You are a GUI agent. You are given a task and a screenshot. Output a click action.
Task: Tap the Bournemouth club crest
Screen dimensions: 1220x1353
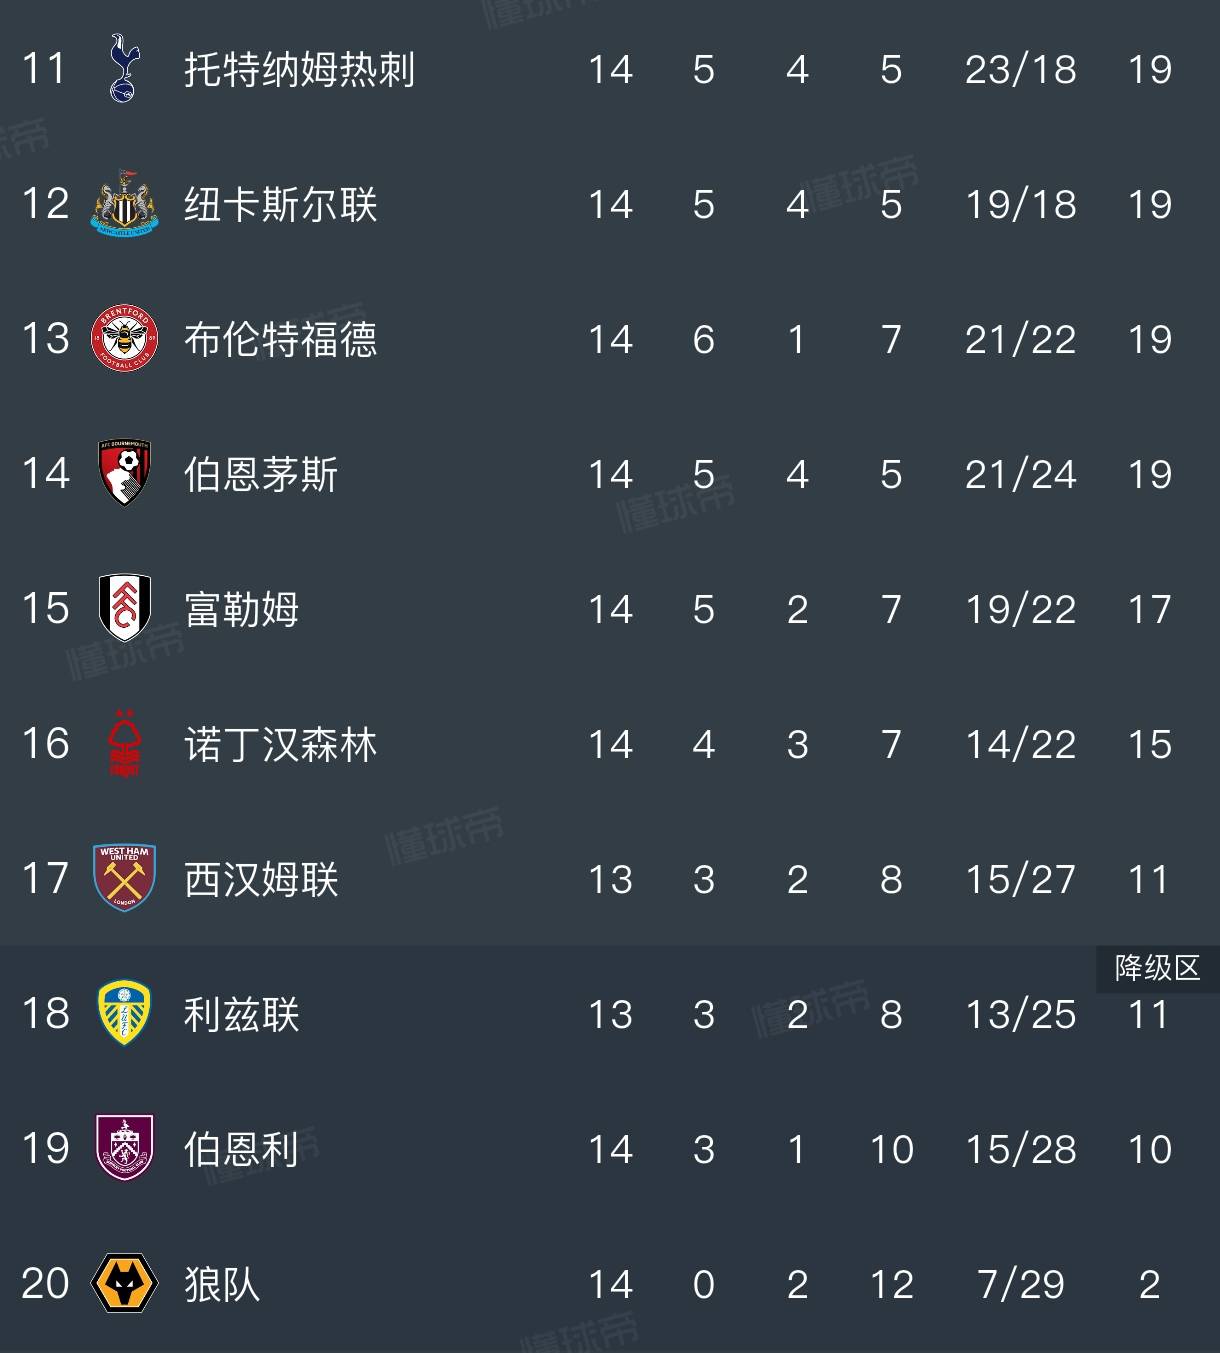[125, 473]
